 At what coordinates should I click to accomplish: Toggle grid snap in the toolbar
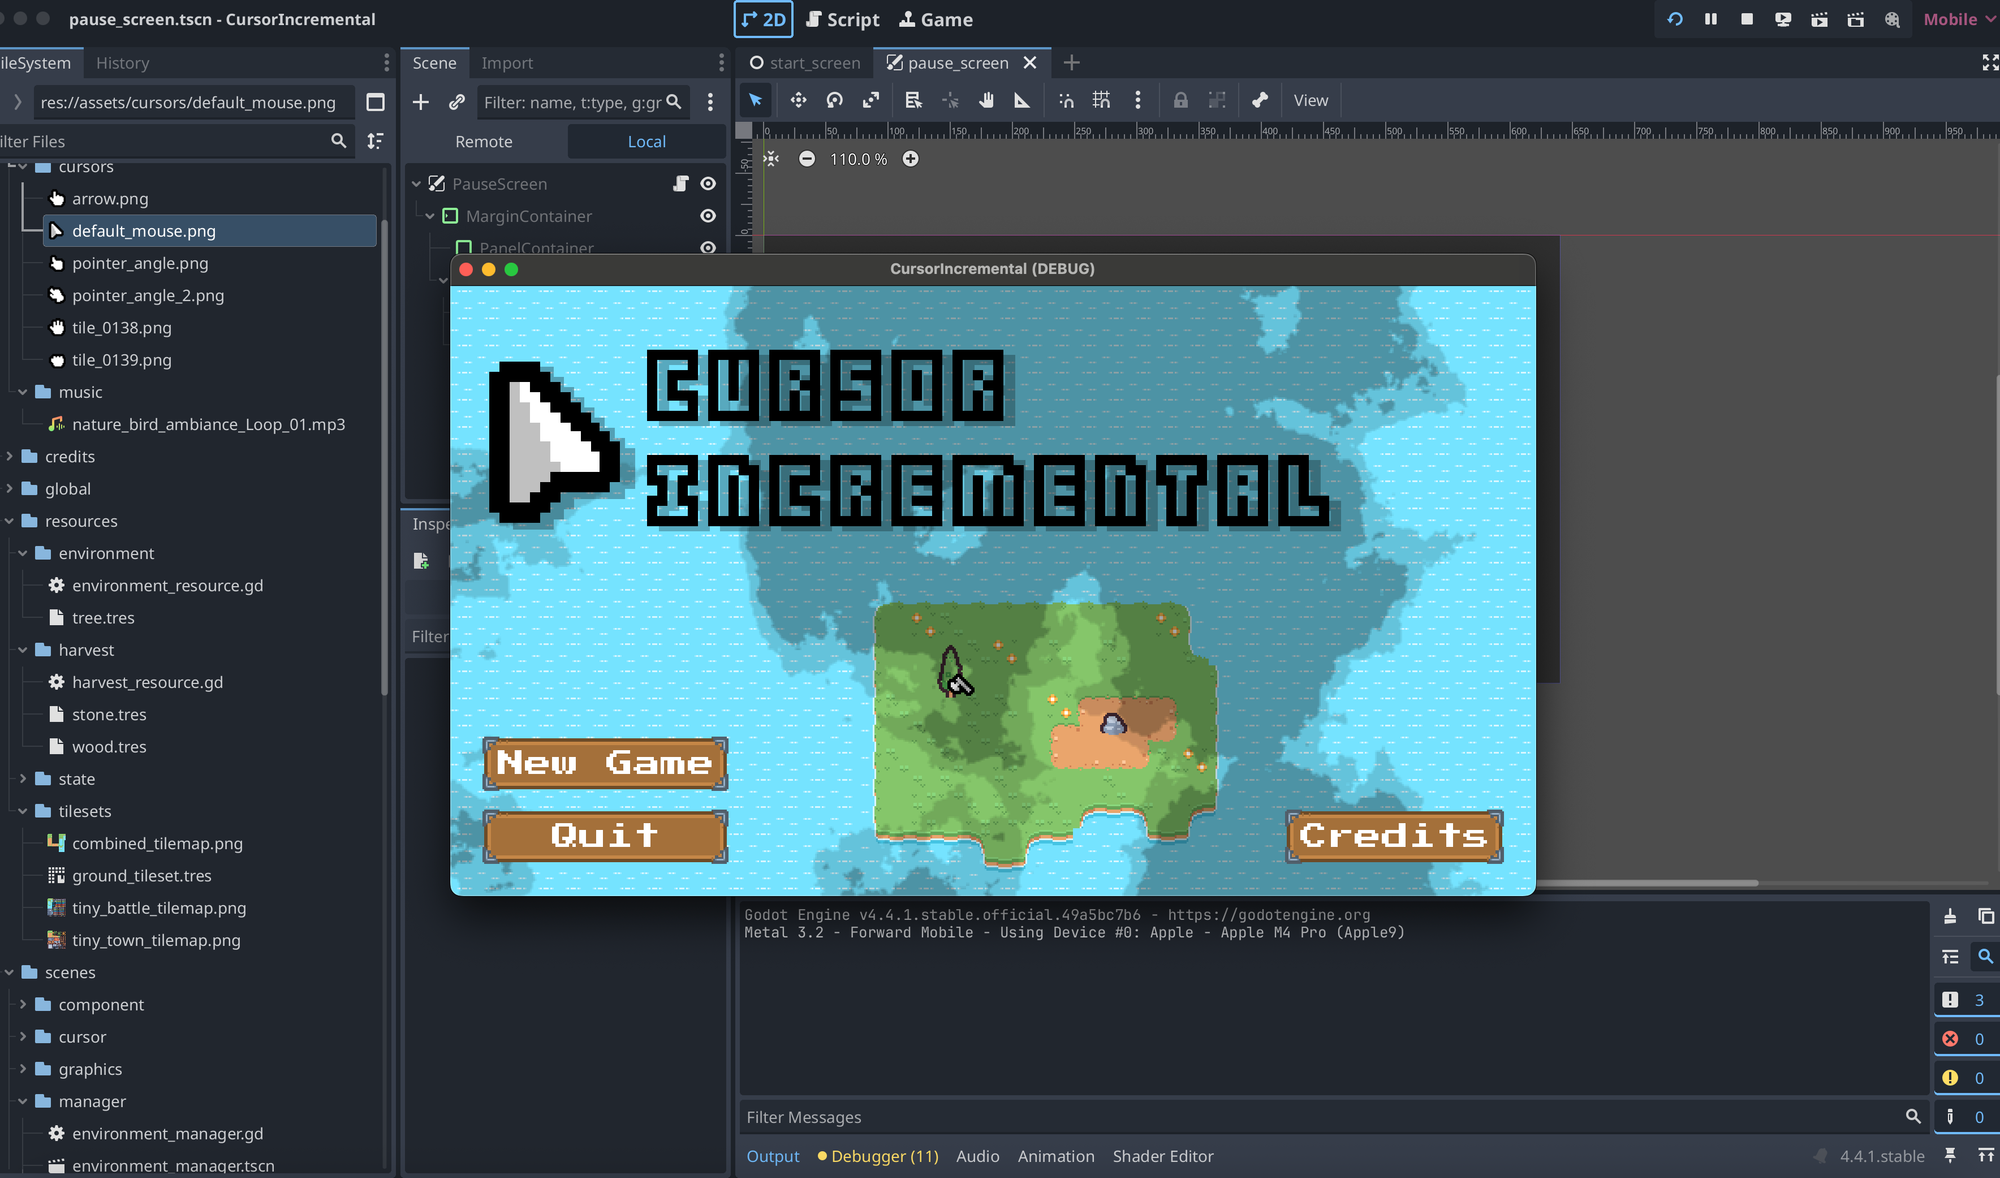click(x=1101, y=100)
